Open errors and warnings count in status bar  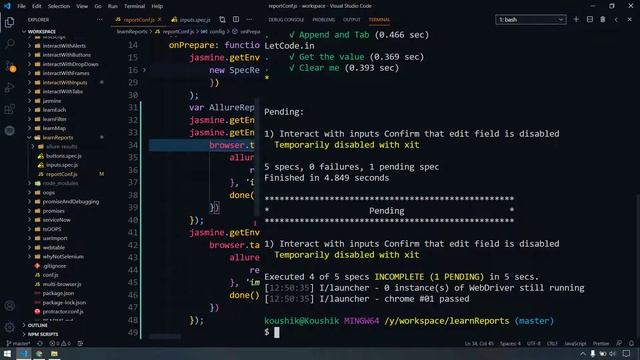click(x=60, y=343)
